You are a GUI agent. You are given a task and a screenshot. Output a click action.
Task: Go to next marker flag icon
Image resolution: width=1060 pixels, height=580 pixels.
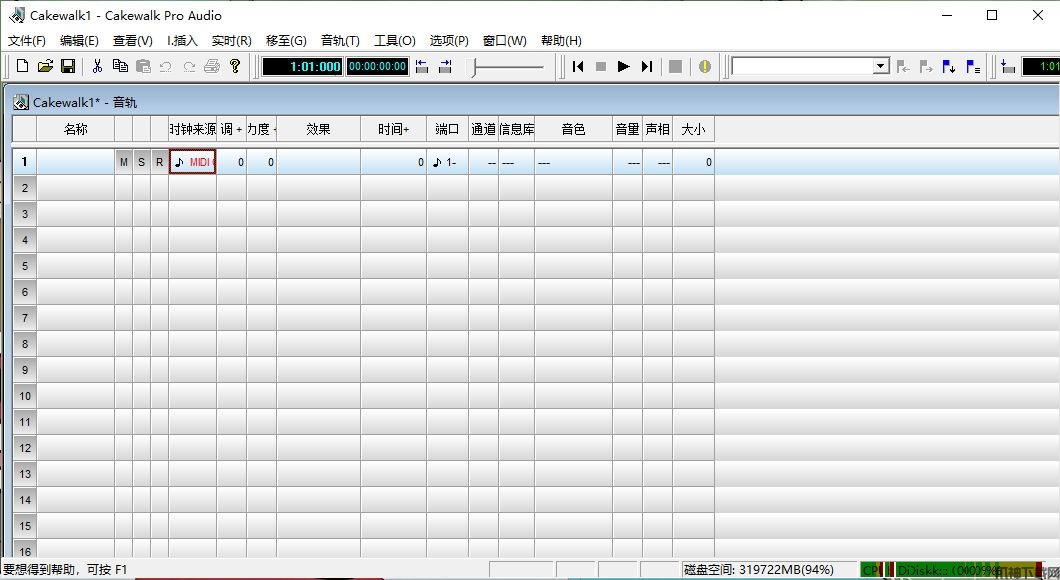(926, 66)
